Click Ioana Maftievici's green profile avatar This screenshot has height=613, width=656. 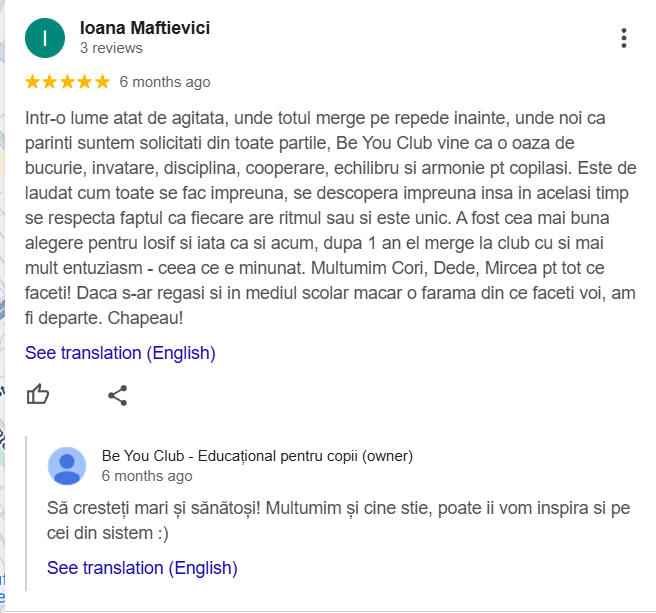coord(45,38)
